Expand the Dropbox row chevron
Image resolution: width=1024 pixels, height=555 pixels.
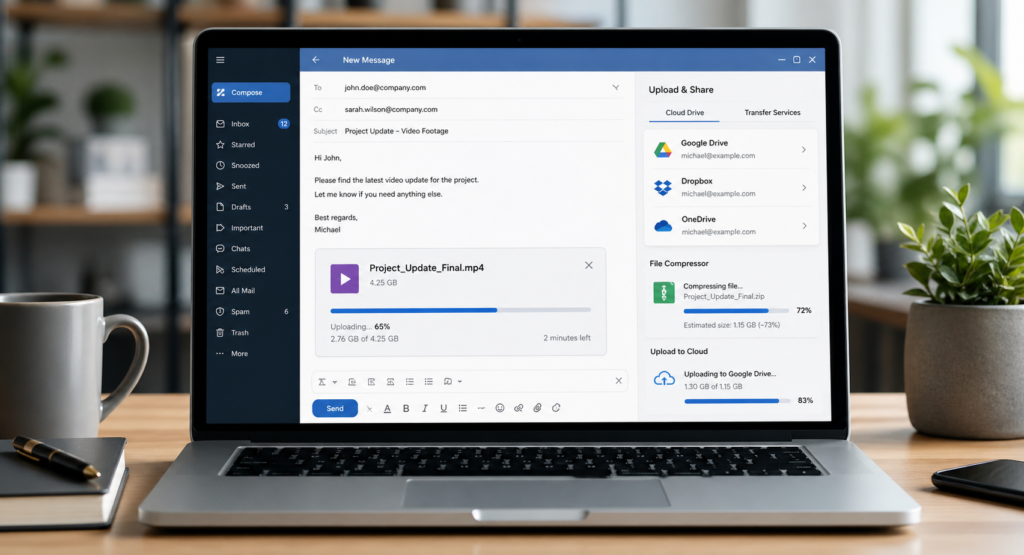click(804, 188)
